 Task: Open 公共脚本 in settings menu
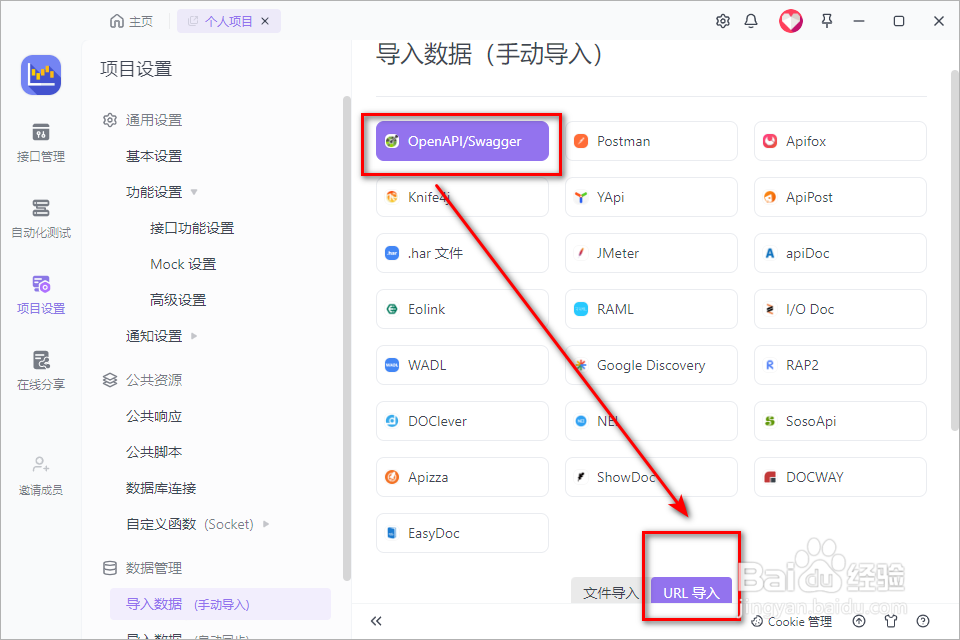click(154, 452)
